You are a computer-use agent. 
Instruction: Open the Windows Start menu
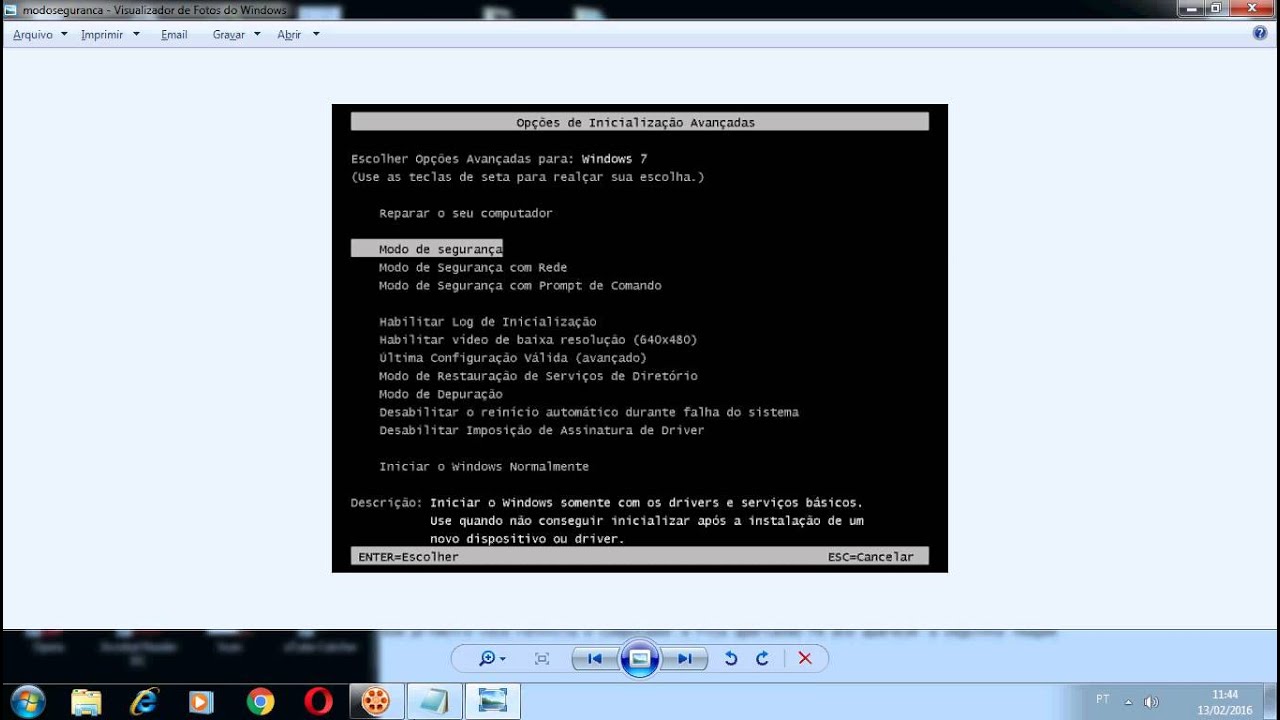28,701
